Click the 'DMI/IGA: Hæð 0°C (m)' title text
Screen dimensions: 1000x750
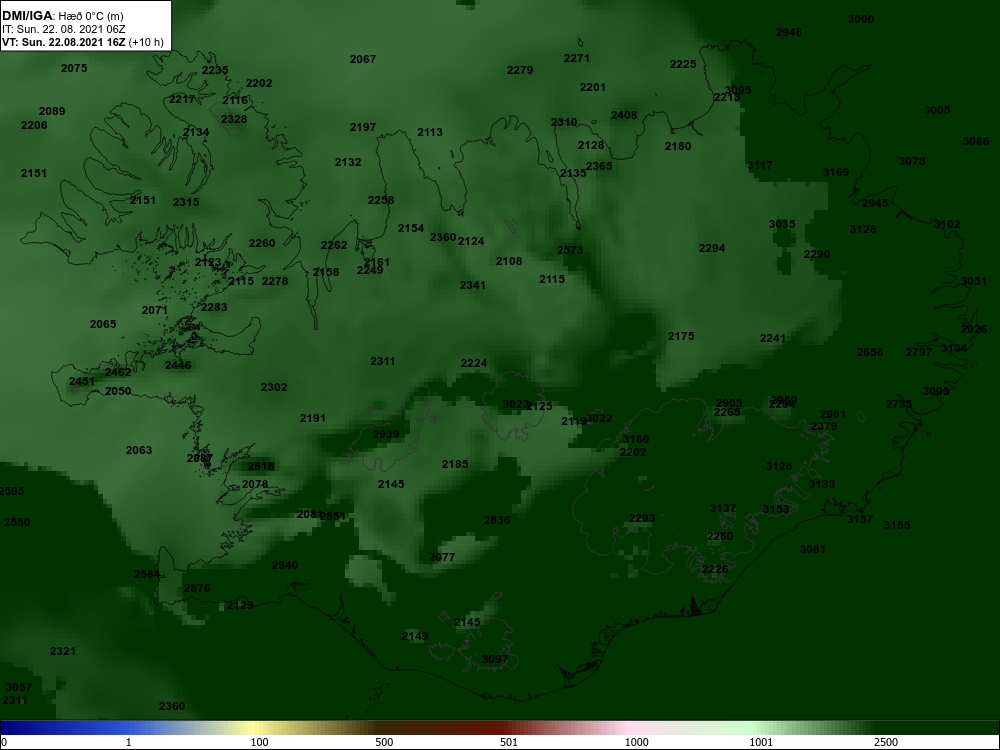coord(62,16)
